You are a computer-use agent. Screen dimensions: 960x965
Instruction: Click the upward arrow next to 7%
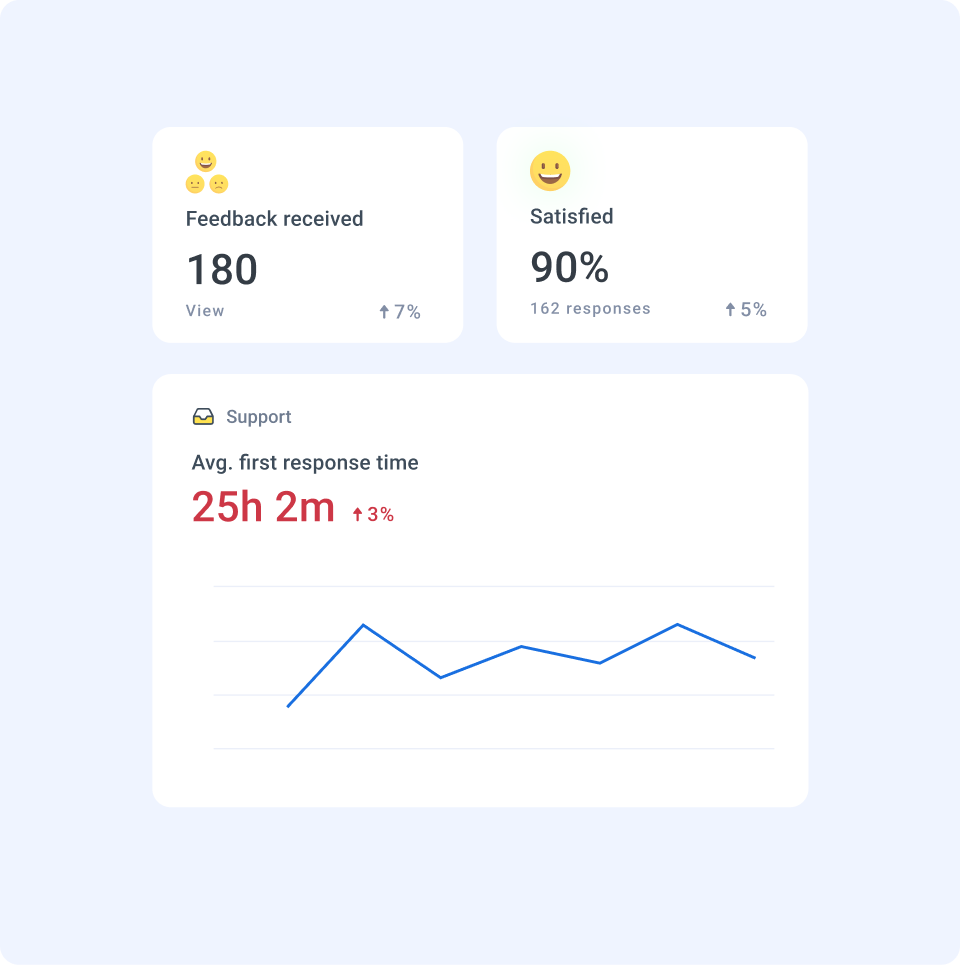[383, 311]
